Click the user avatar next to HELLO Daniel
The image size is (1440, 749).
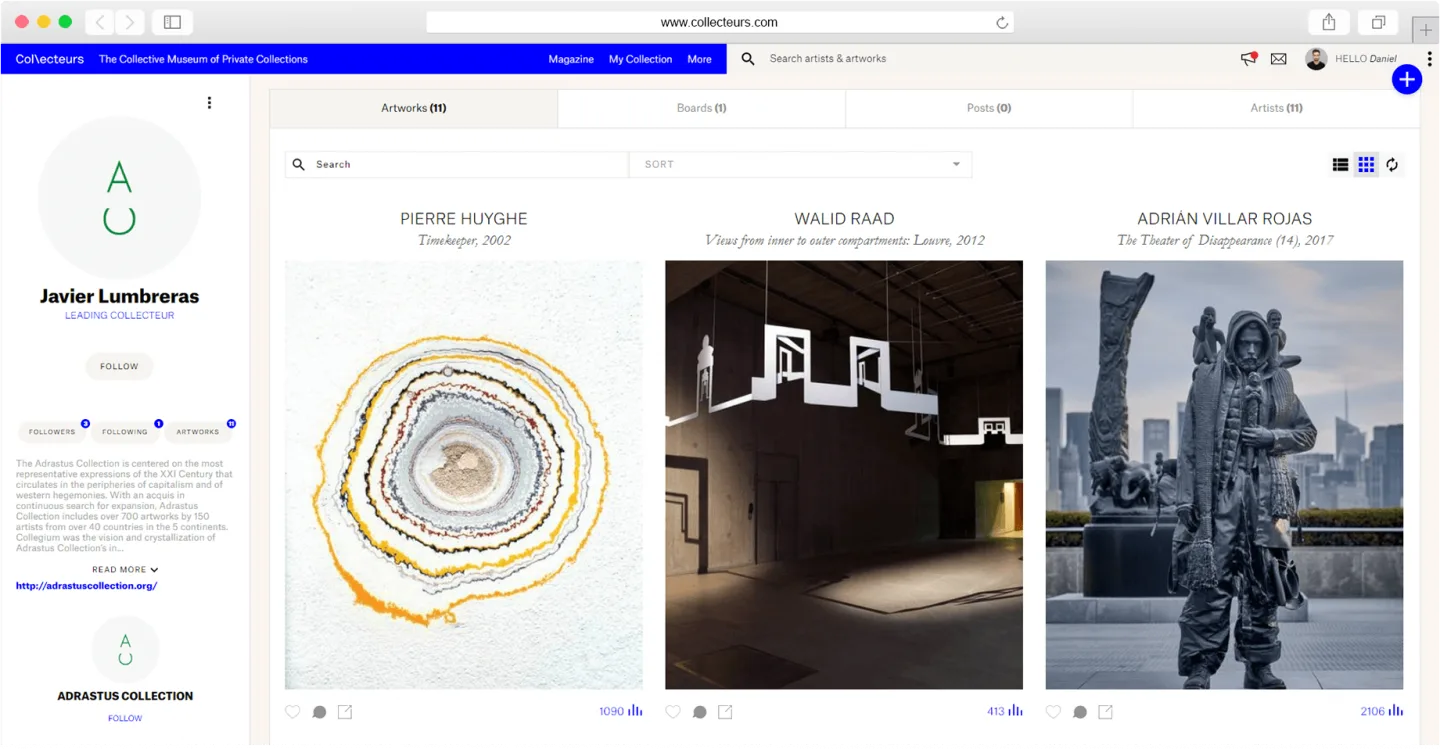[1316, 59]
